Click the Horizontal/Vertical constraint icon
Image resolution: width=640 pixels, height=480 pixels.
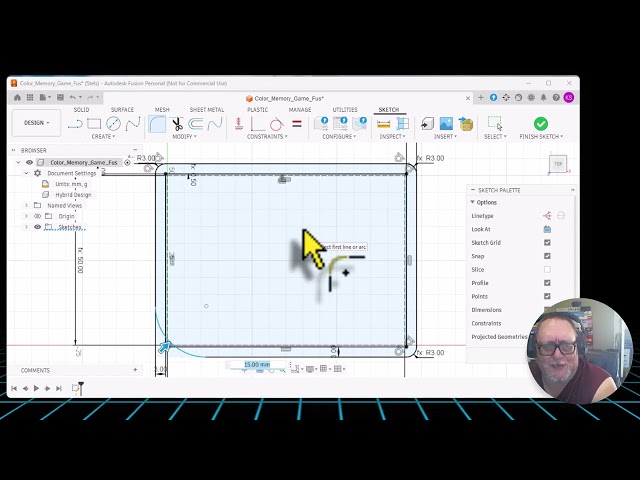[239, 124]
